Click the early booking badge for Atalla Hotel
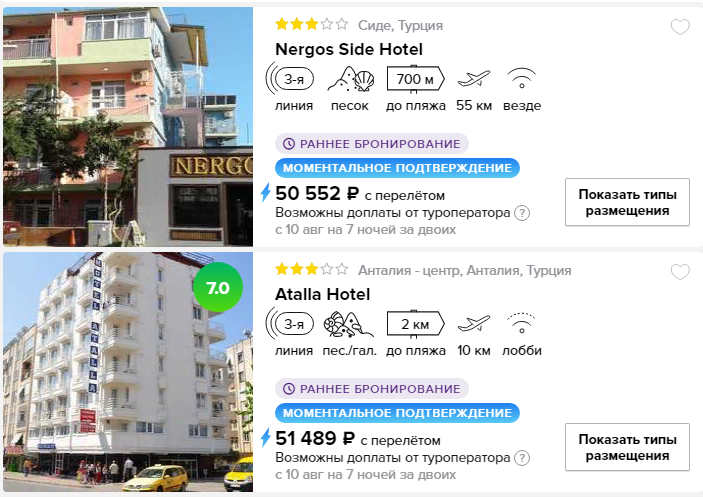Viewport: 703px width, 497px height. point(372,389)
